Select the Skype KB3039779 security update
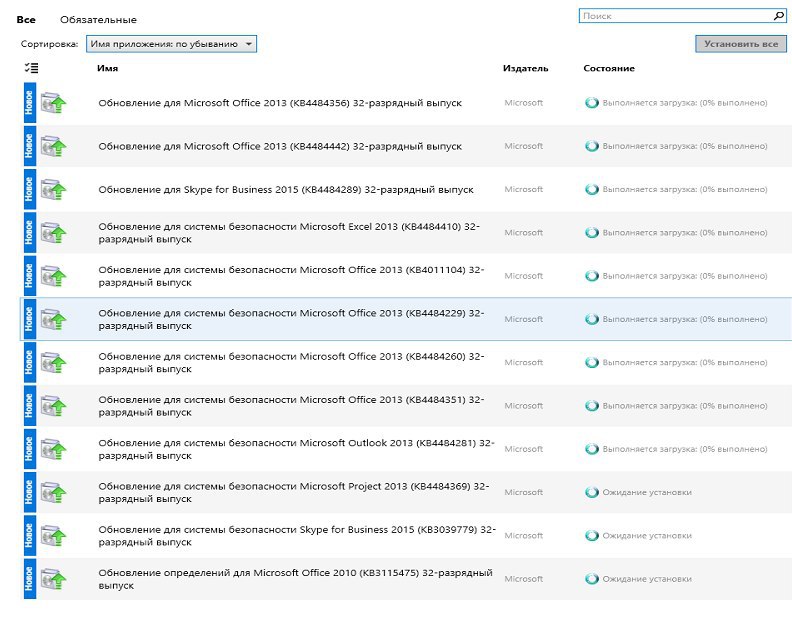 pyautogui.click(x=297, y=536)
